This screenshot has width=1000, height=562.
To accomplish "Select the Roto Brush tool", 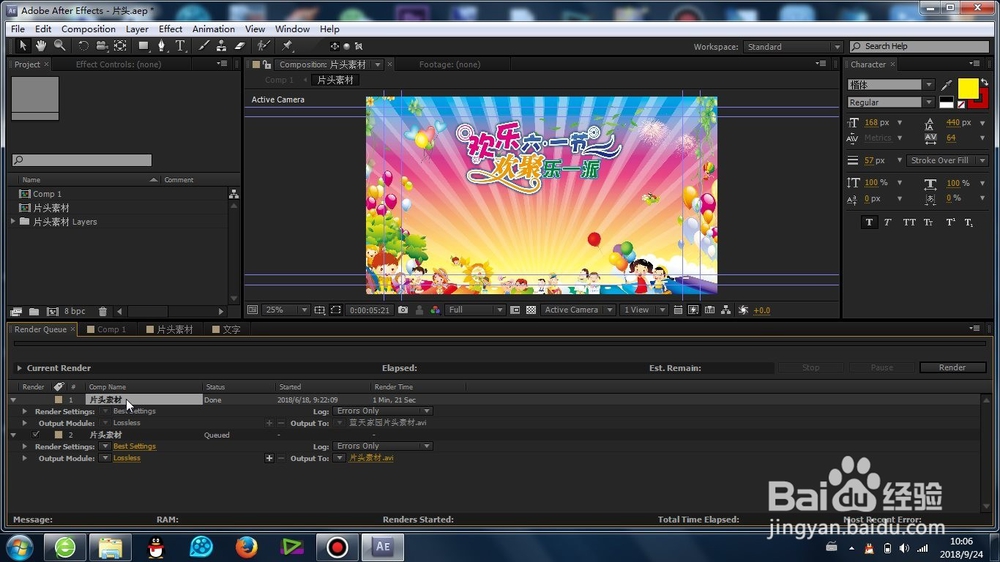I will point(263,46).
